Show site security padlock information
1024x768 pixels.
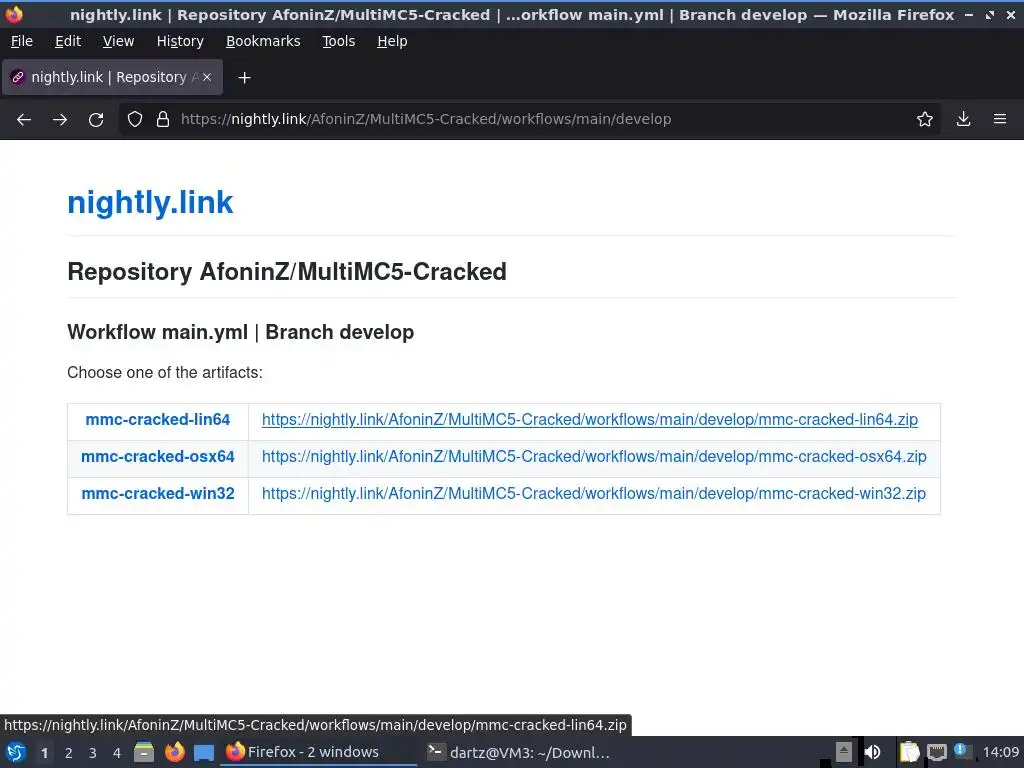(163, 119)
